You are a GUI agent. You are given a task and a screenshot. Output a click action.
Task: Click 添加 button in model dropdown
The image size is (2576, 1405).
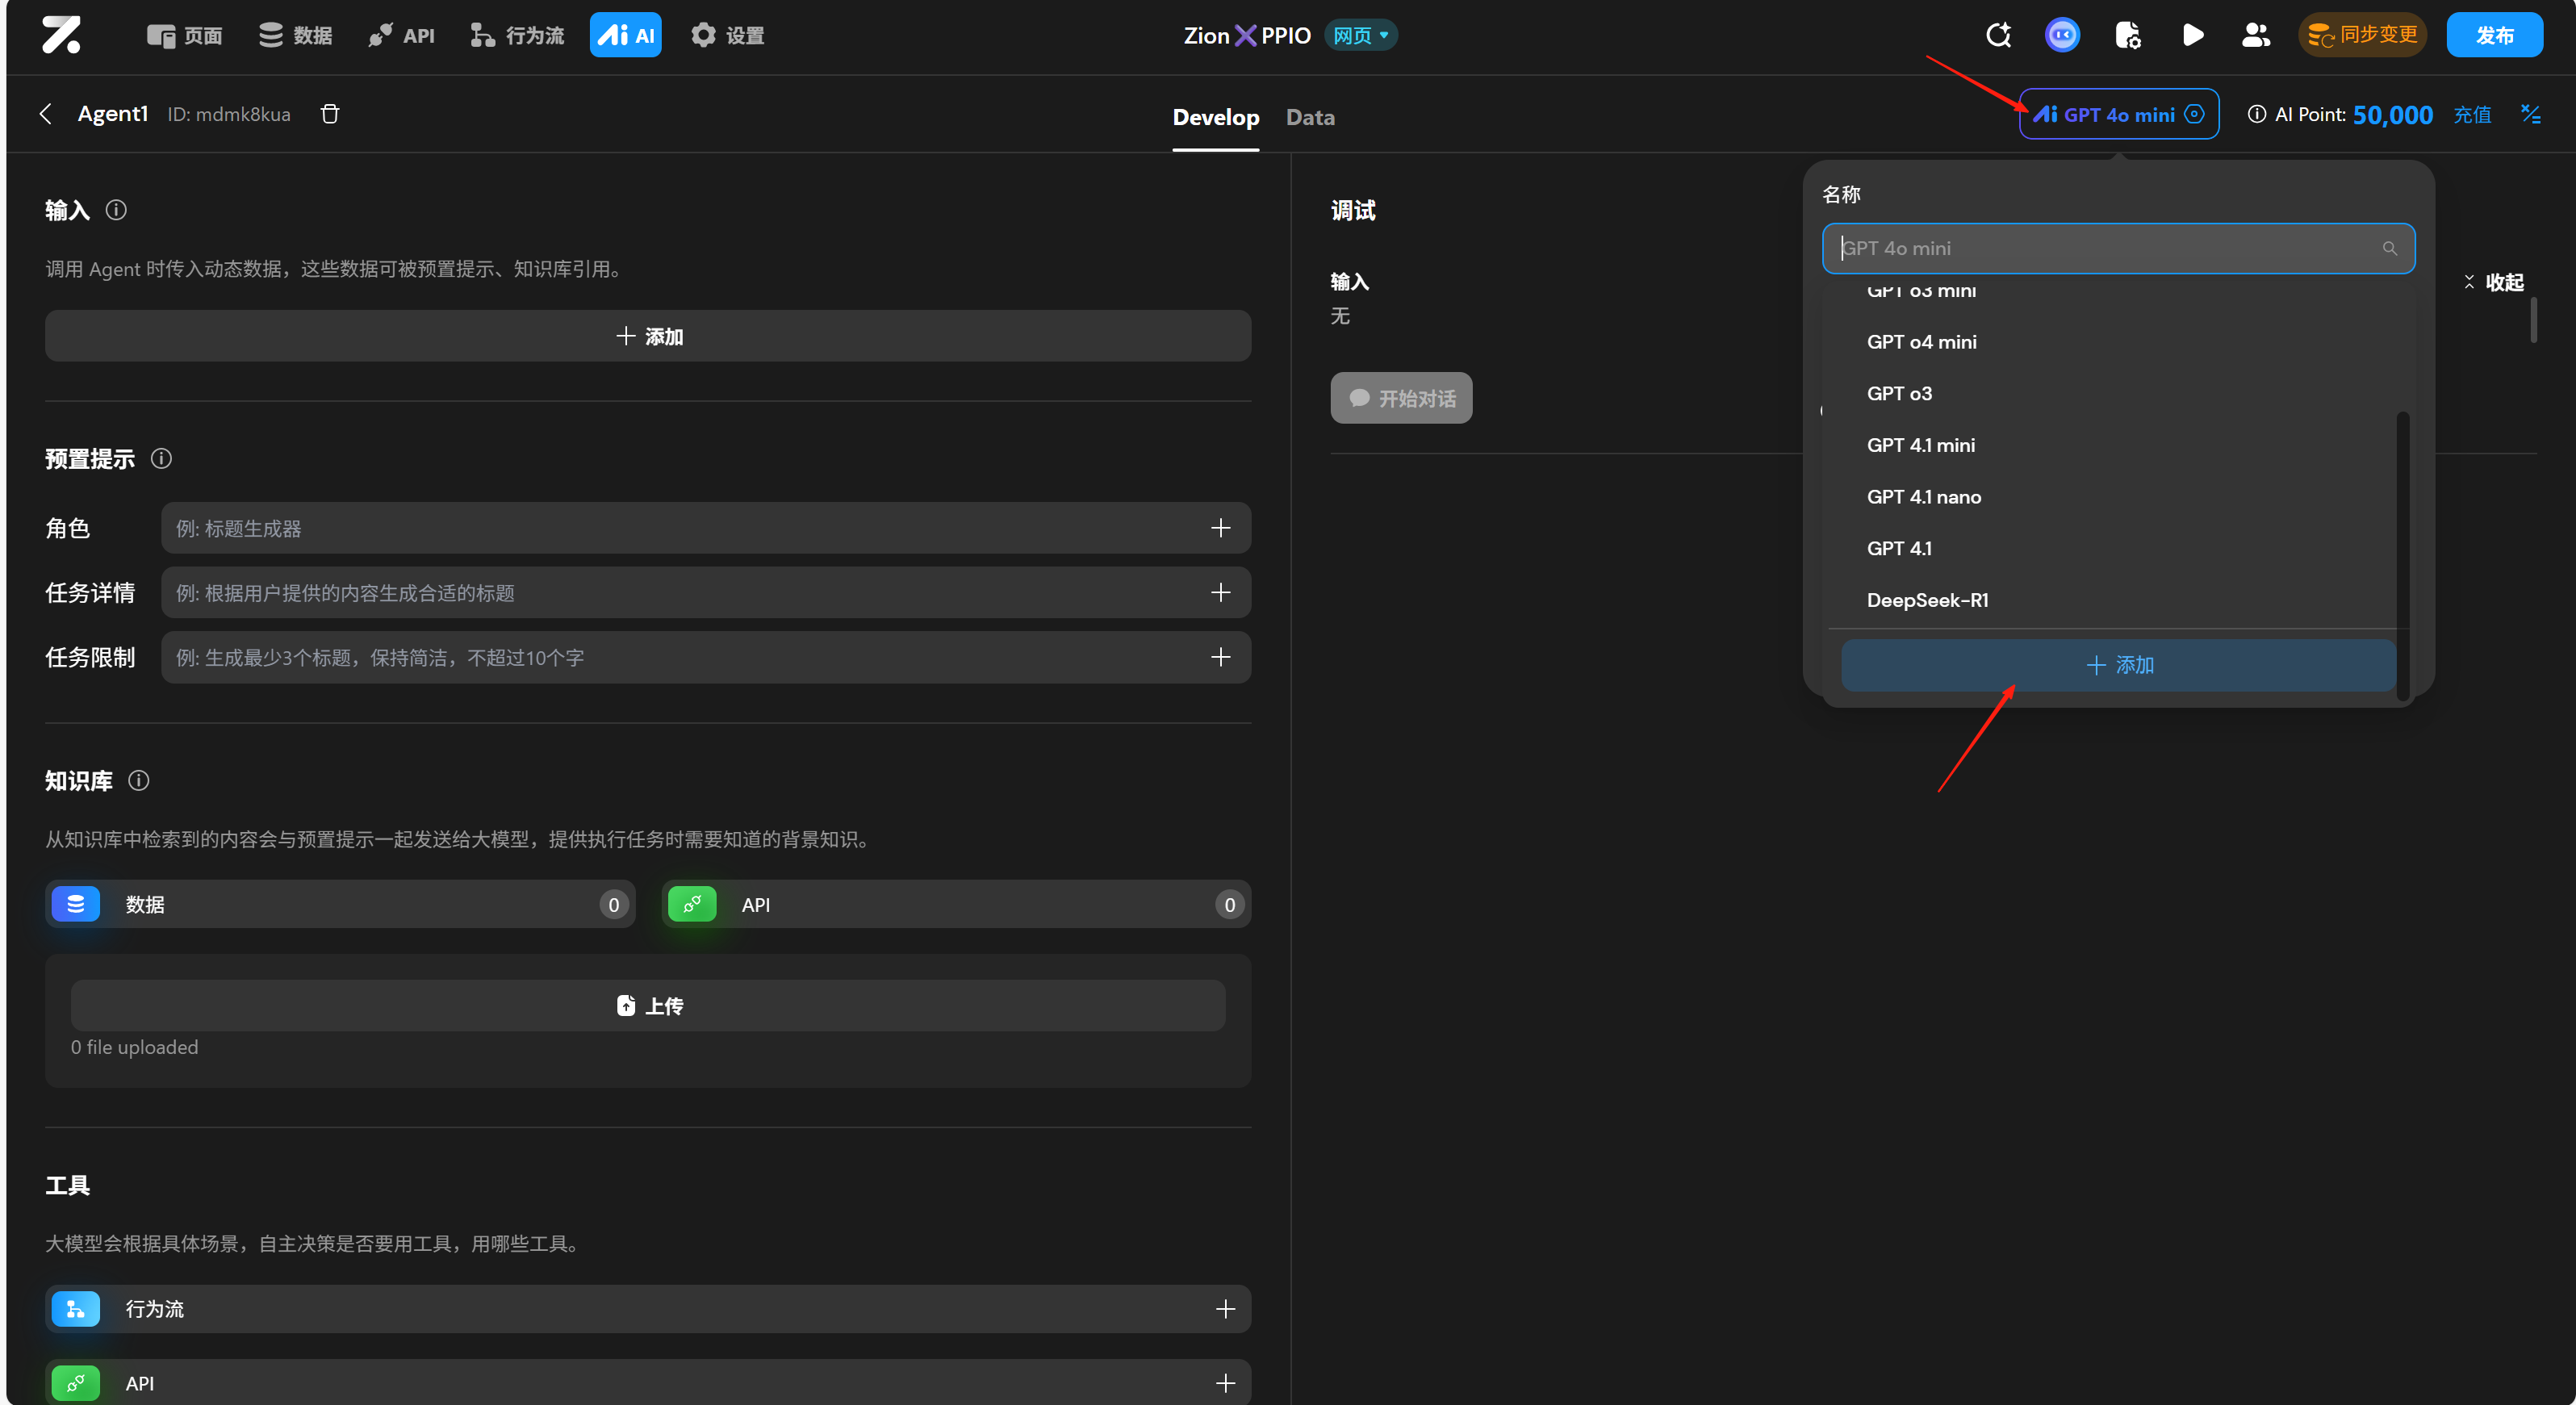[2118, 665]
